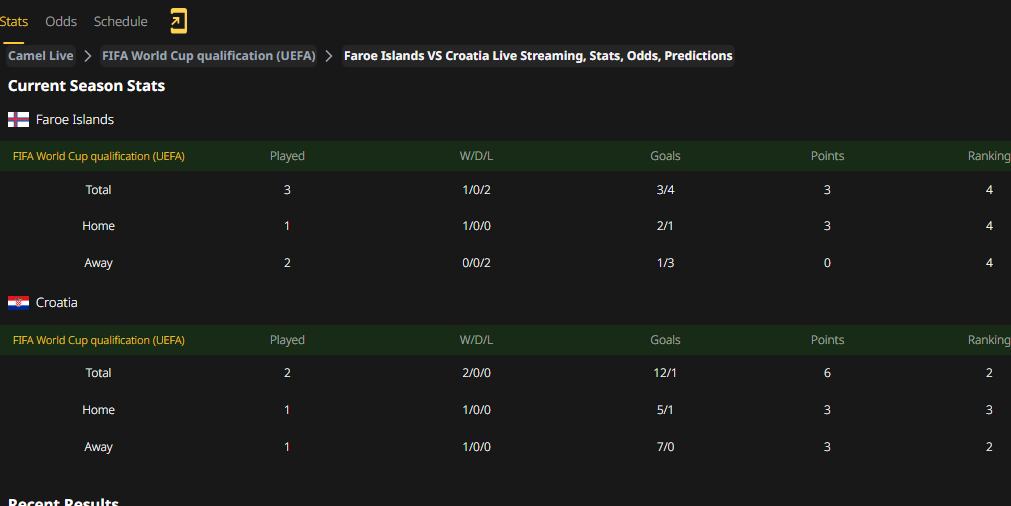Open Croatia team name link
Screen dimensions: 1011x506
[57, 303]
